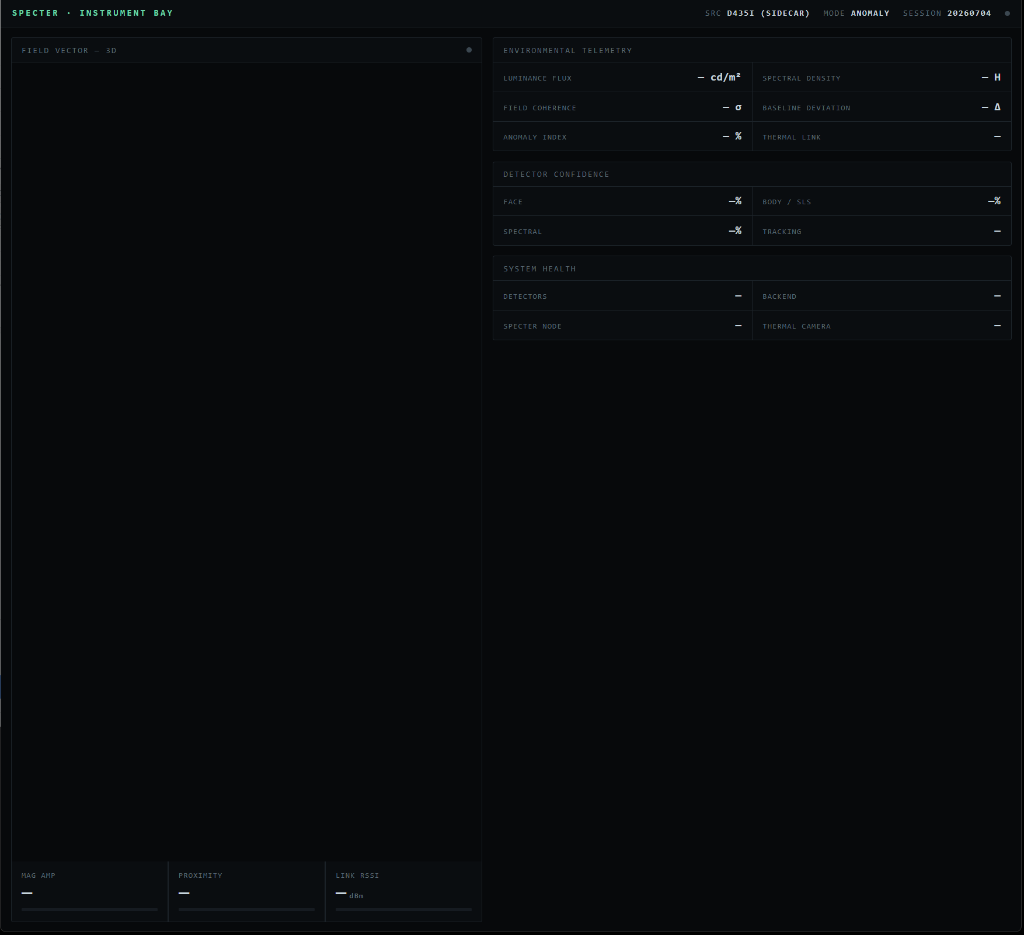Click the Field Vector panel status dot
Viewport: 1024px width, 935px height.
coord(469,50)
